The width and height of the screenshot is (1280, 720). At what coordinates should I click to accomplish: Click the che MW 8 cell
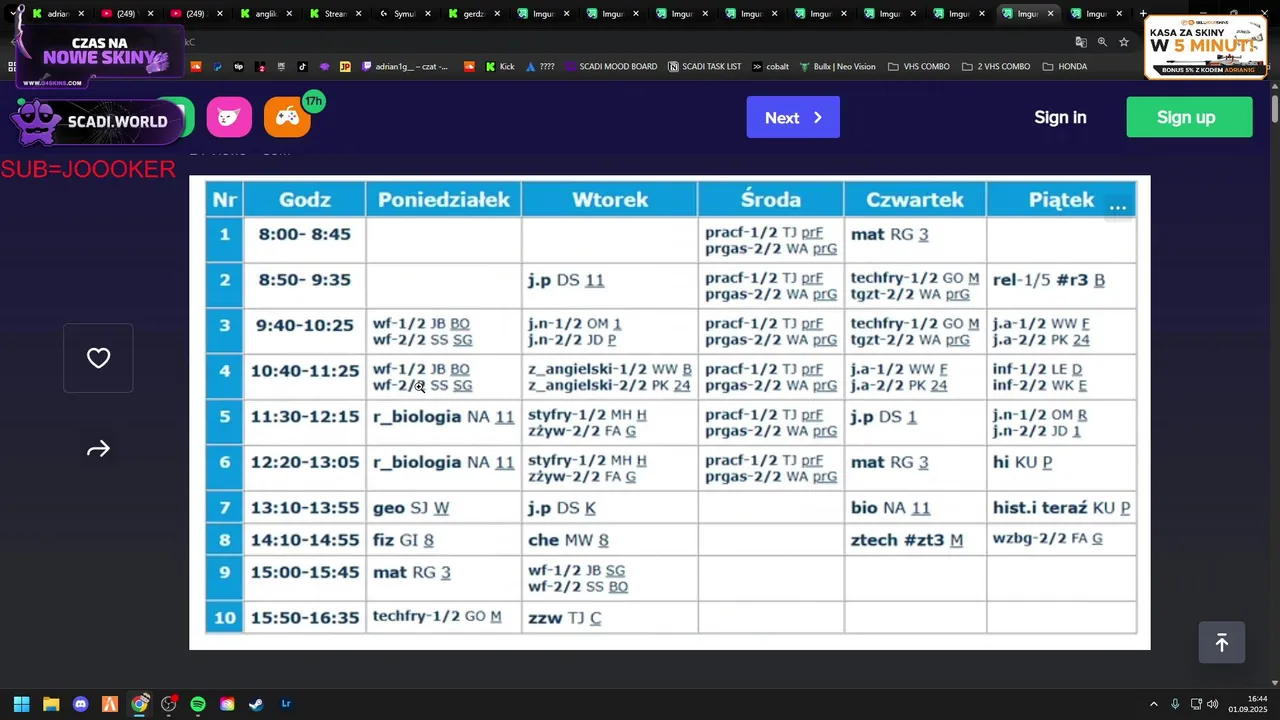click(x=610, y=540)
